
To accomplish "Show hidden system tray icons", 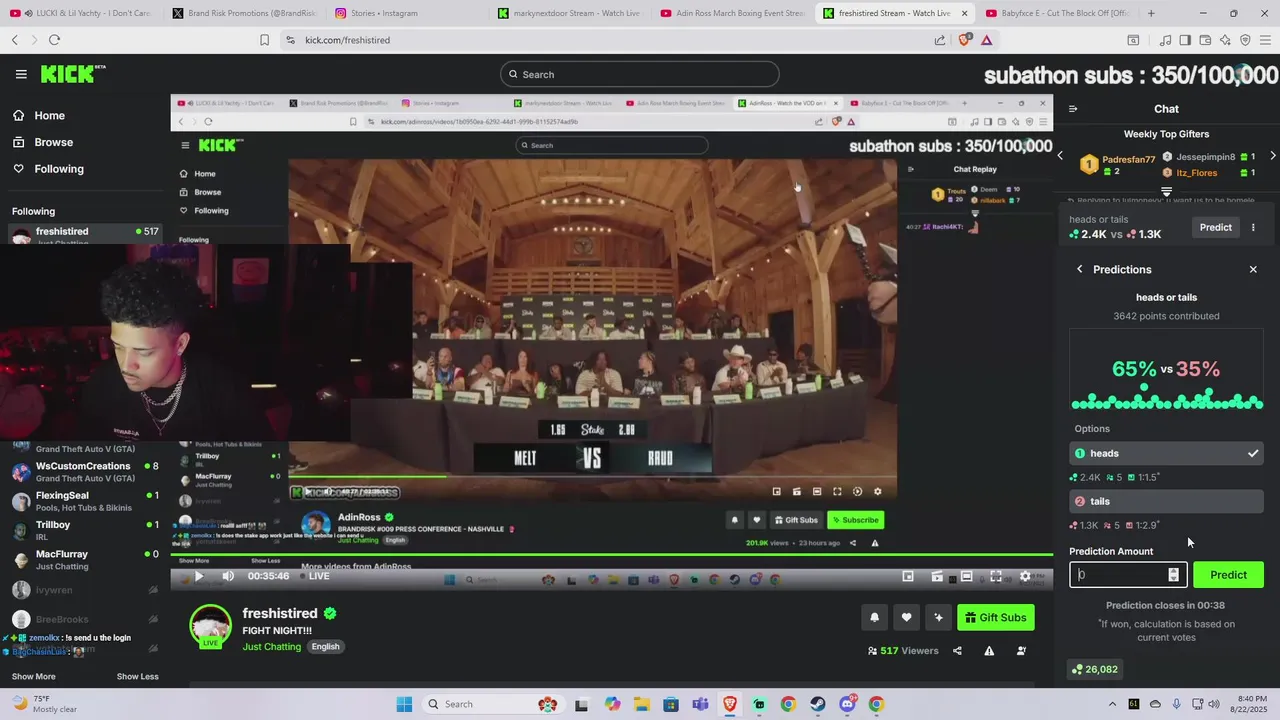I will [x=1110, y=704].
